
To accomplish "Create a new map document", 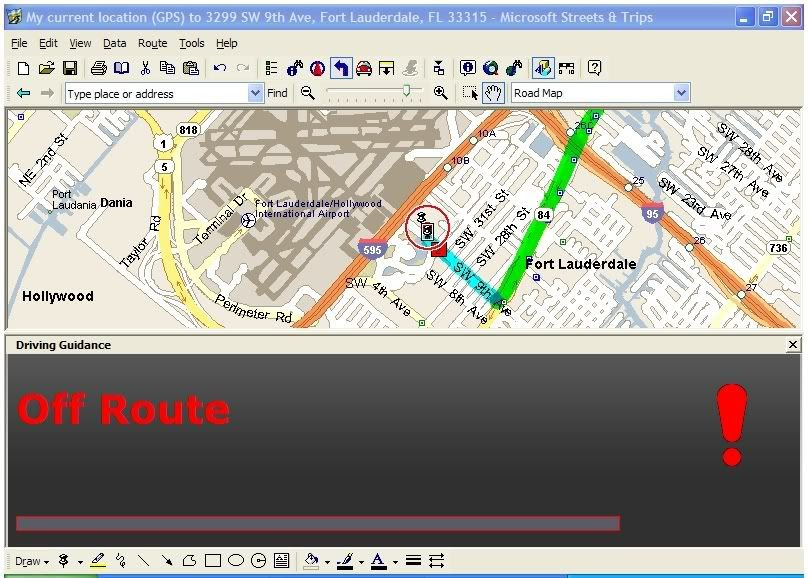I will pos(23,68).
